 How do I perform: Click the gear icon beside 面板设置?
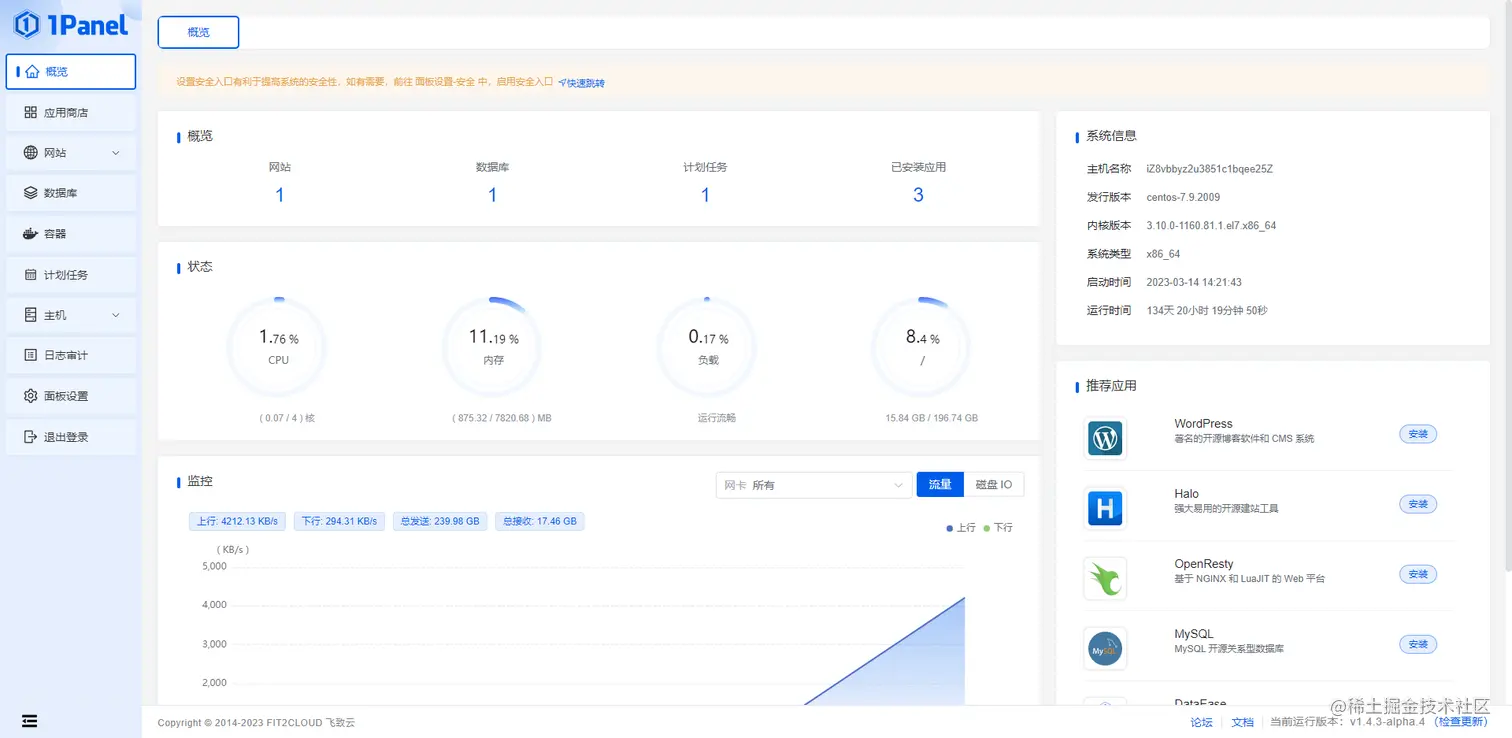[30, 396]
